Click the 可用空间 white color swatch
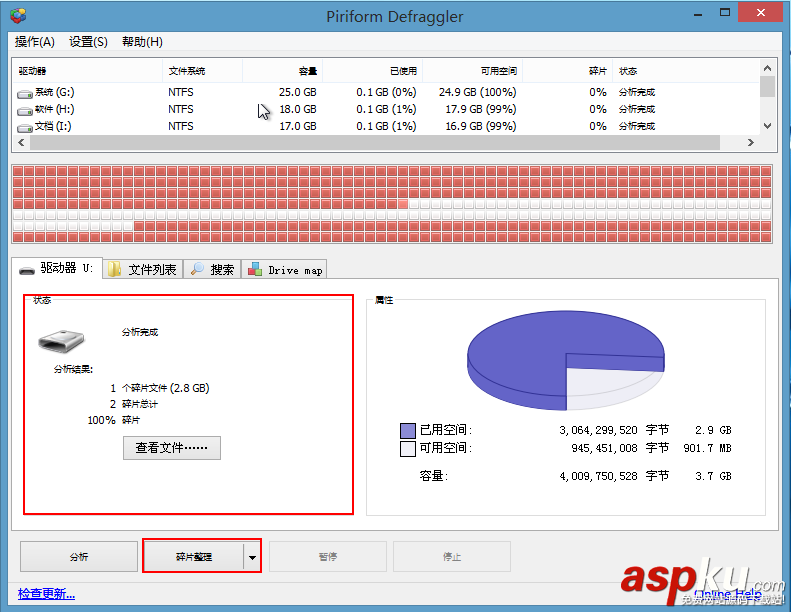 (408, 449)
